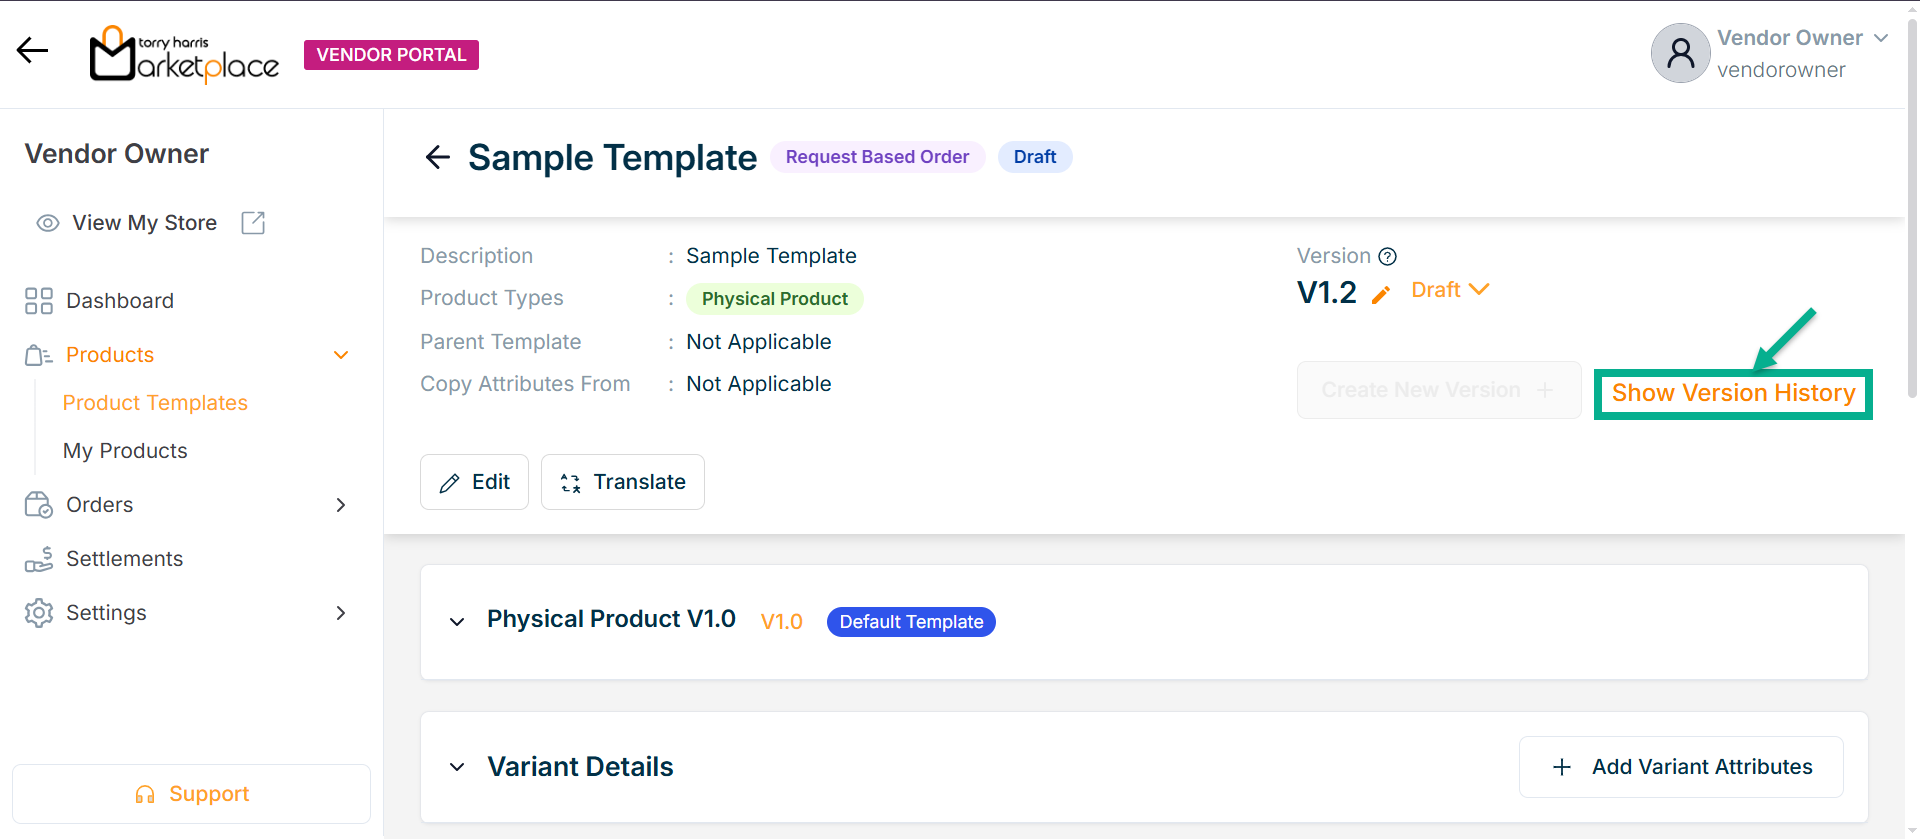Go to My Products in sidebar
Image resolution: width=1920 pixels, height=839 pixels.
(x=125, y=451)
